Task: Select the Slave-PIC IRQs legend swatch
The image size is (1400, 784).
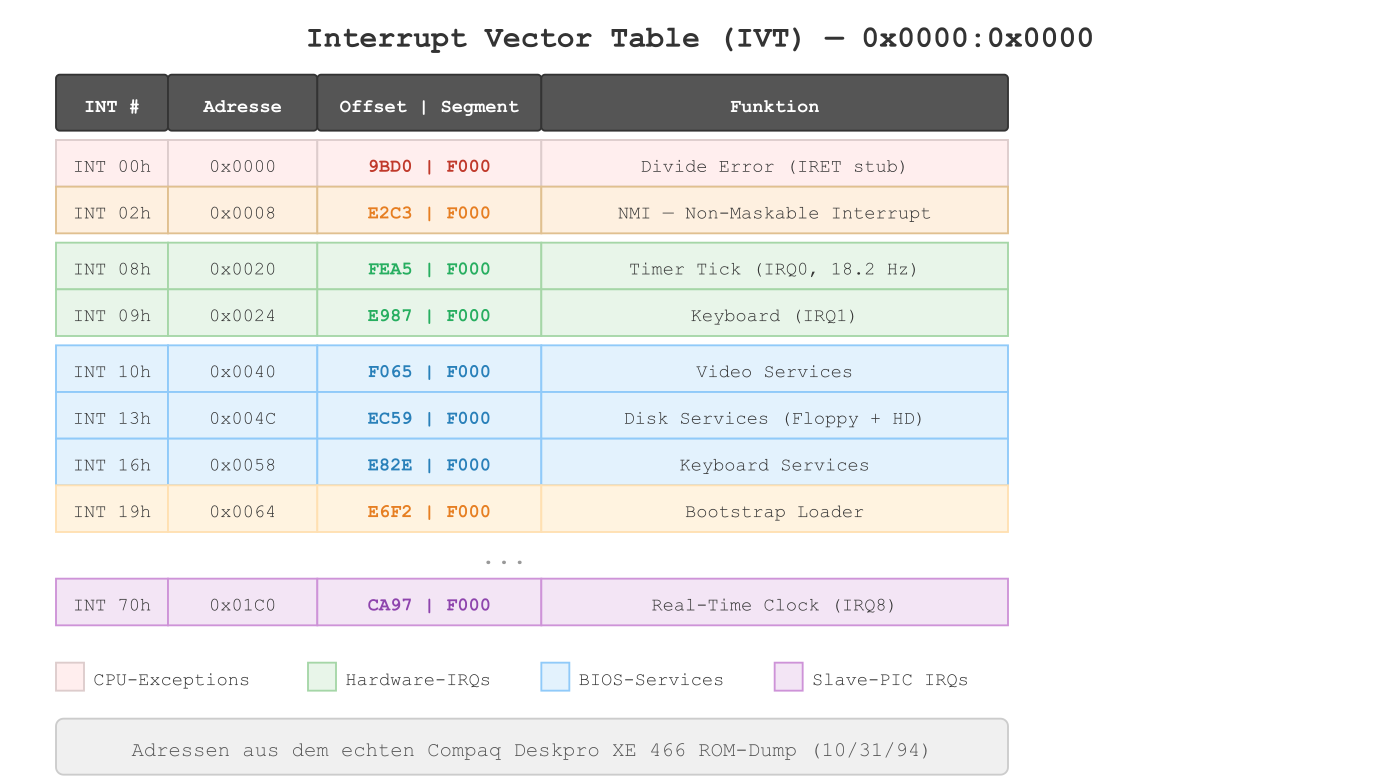Action: pyautogui.click(x=789, y=677)
